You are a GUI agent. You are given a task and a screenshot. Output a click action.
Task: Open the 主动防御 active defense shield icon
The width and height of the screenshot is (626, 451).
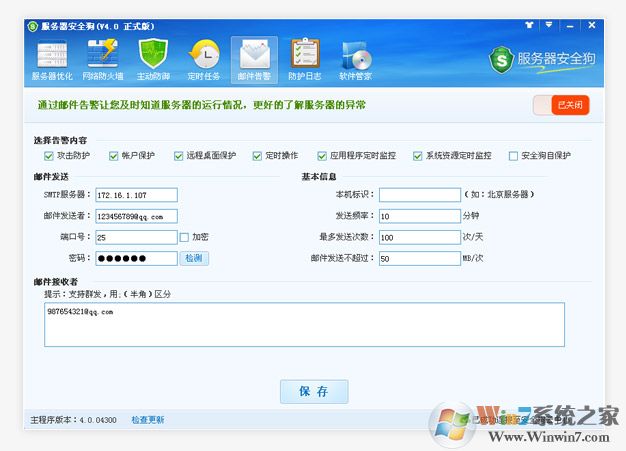coord(153,60)
